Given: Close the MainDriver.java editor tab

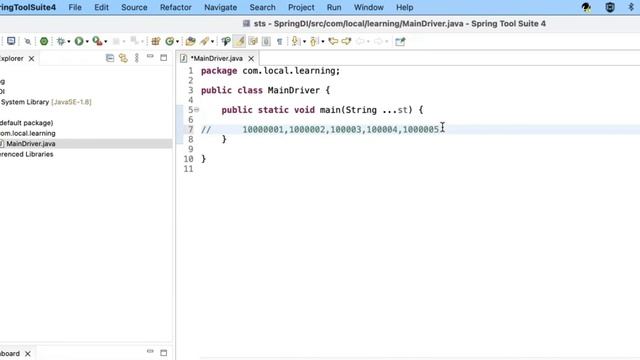Looking at the screenshot, I should (x=251, y=58).
